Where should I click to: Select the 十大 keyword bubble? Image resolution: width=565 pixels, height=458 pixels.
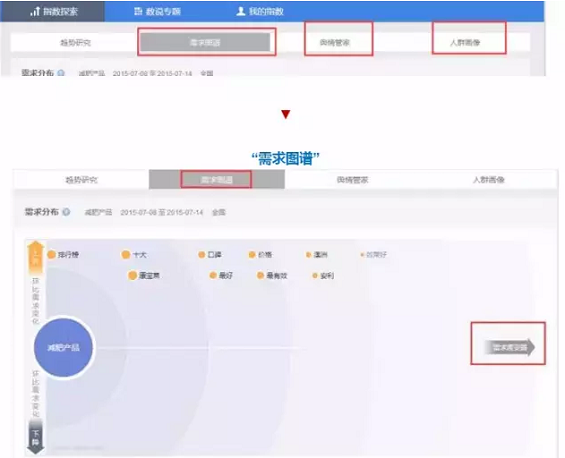[x=134, y=255]
